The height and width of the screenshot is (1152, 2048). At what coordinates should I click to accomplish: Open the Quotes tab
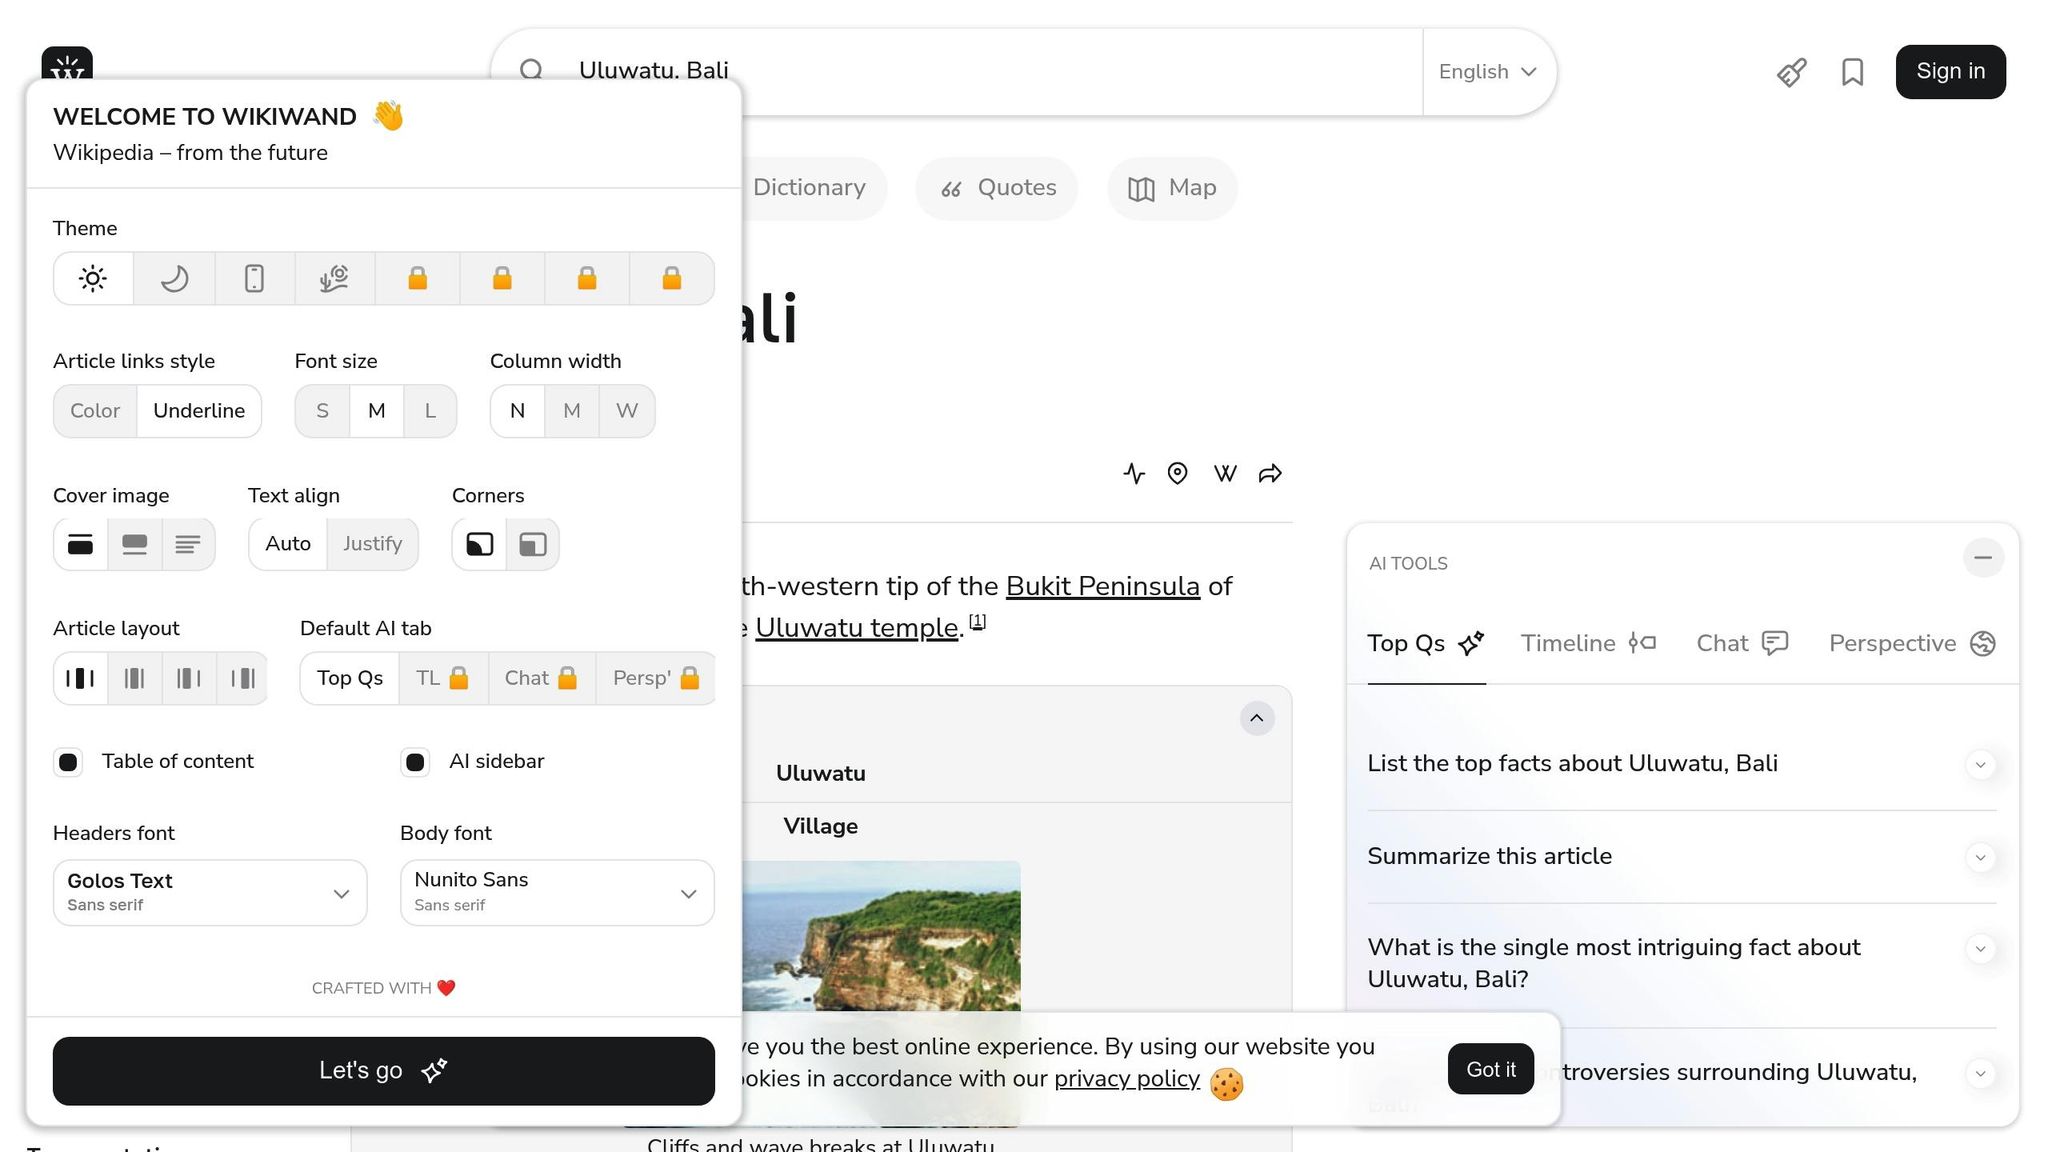pos(997,188)
